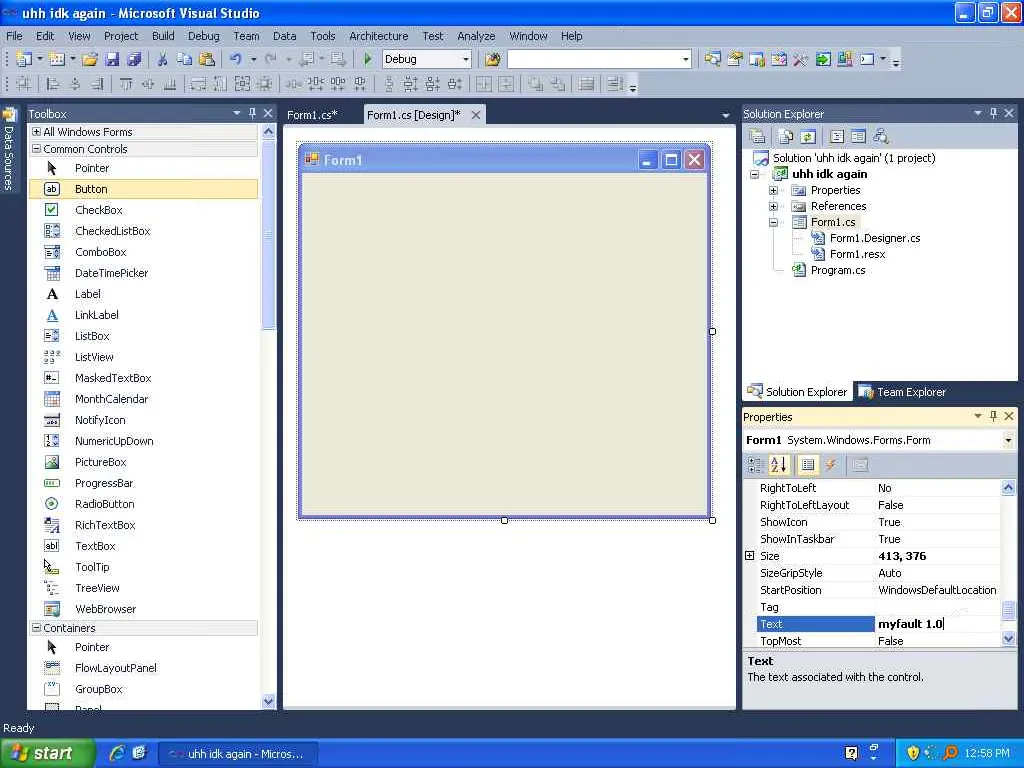This screenshot has width=1024, height=768.
Task: Click Show All Files in Solution Explorer
Action: (x=786, y=136)
